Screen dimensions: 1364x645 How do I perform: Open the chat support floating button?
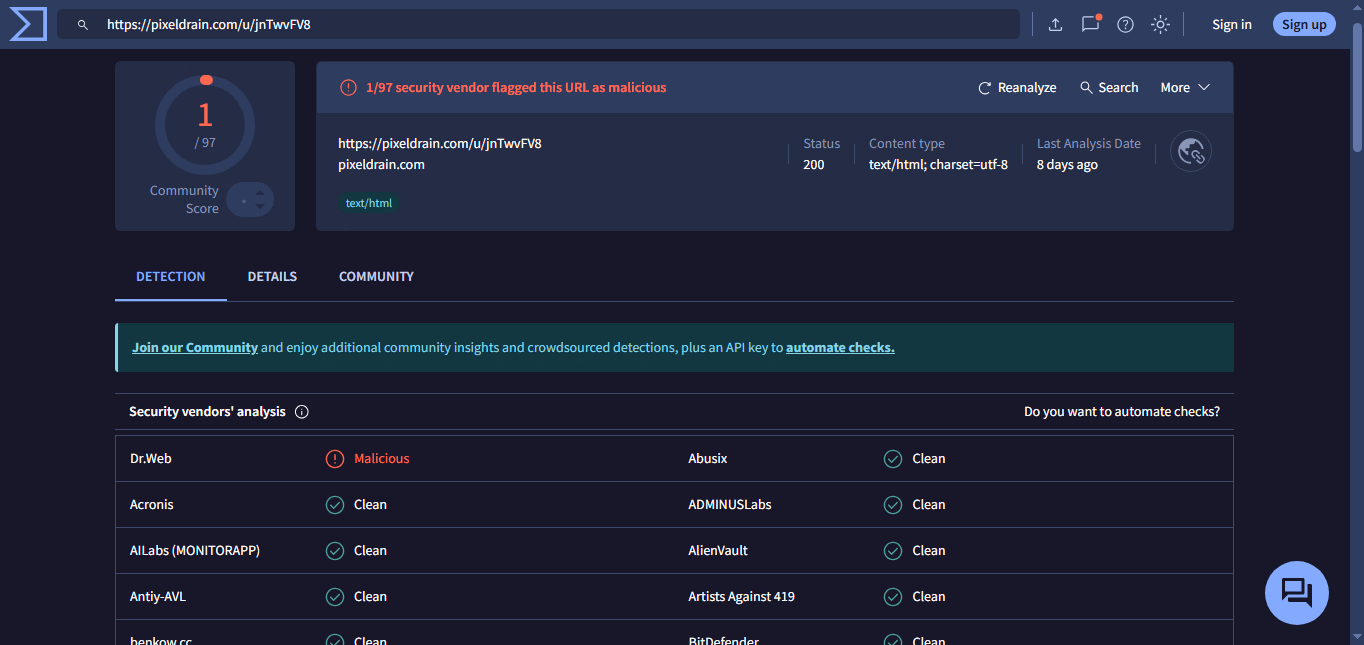pyautogui.click(x=1297, y=593)
